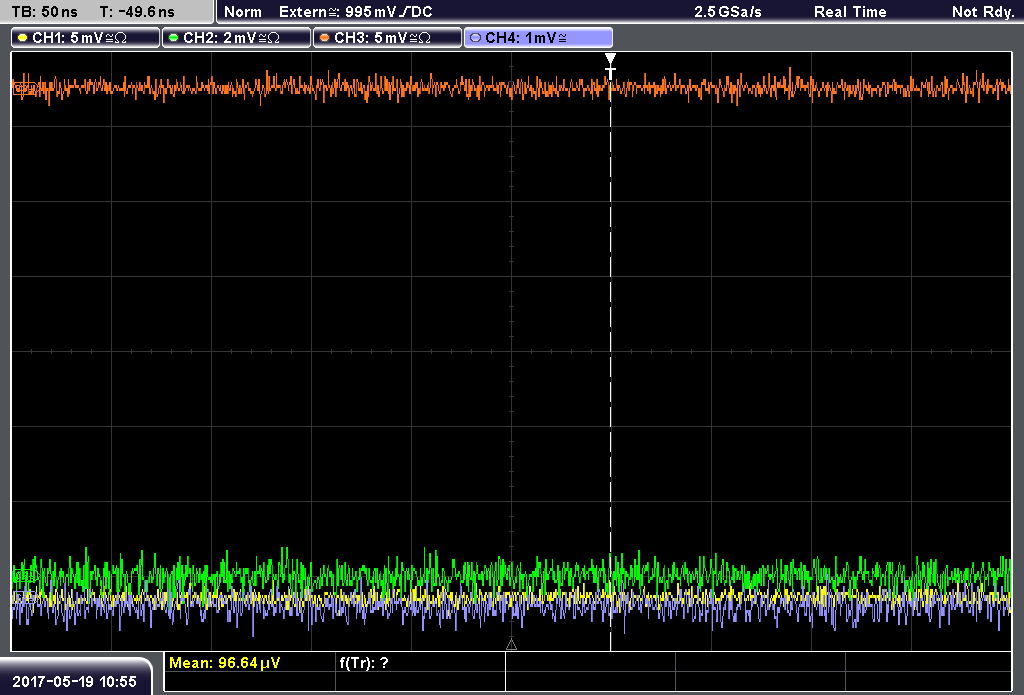Viewport: 1024px width, 695px height.
Task: Select the CH1: 5mV channel tab
Action: (86, 38)
